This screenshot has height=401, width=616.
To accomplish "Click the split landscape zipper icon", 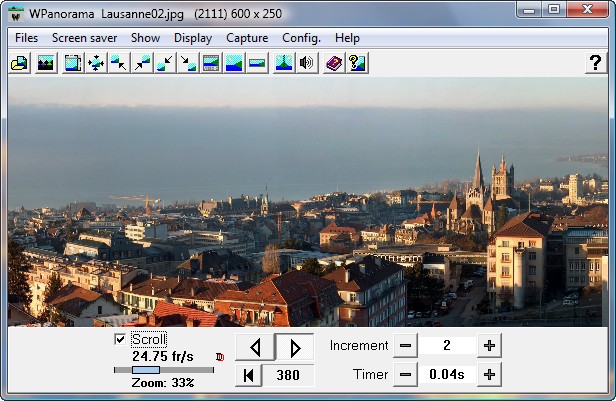I will point(284,63).
